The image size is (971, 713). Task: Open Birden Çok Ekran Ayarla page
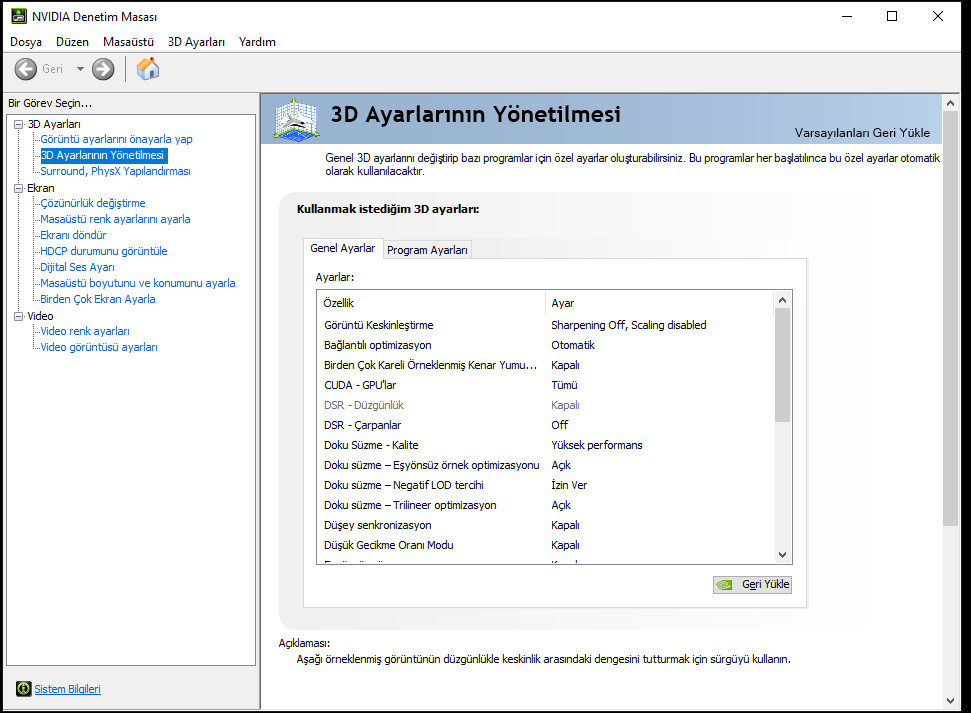point(98,299)
